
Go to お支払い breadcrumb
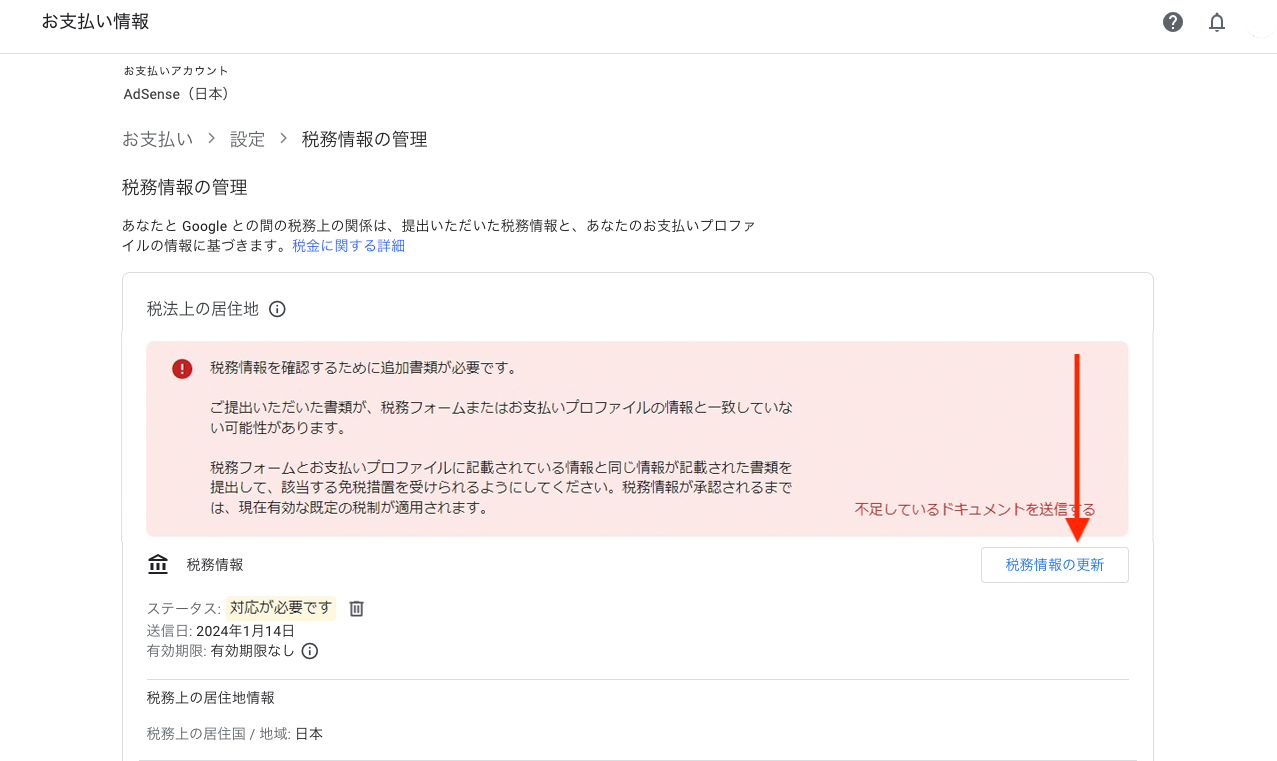coord(157,139)
